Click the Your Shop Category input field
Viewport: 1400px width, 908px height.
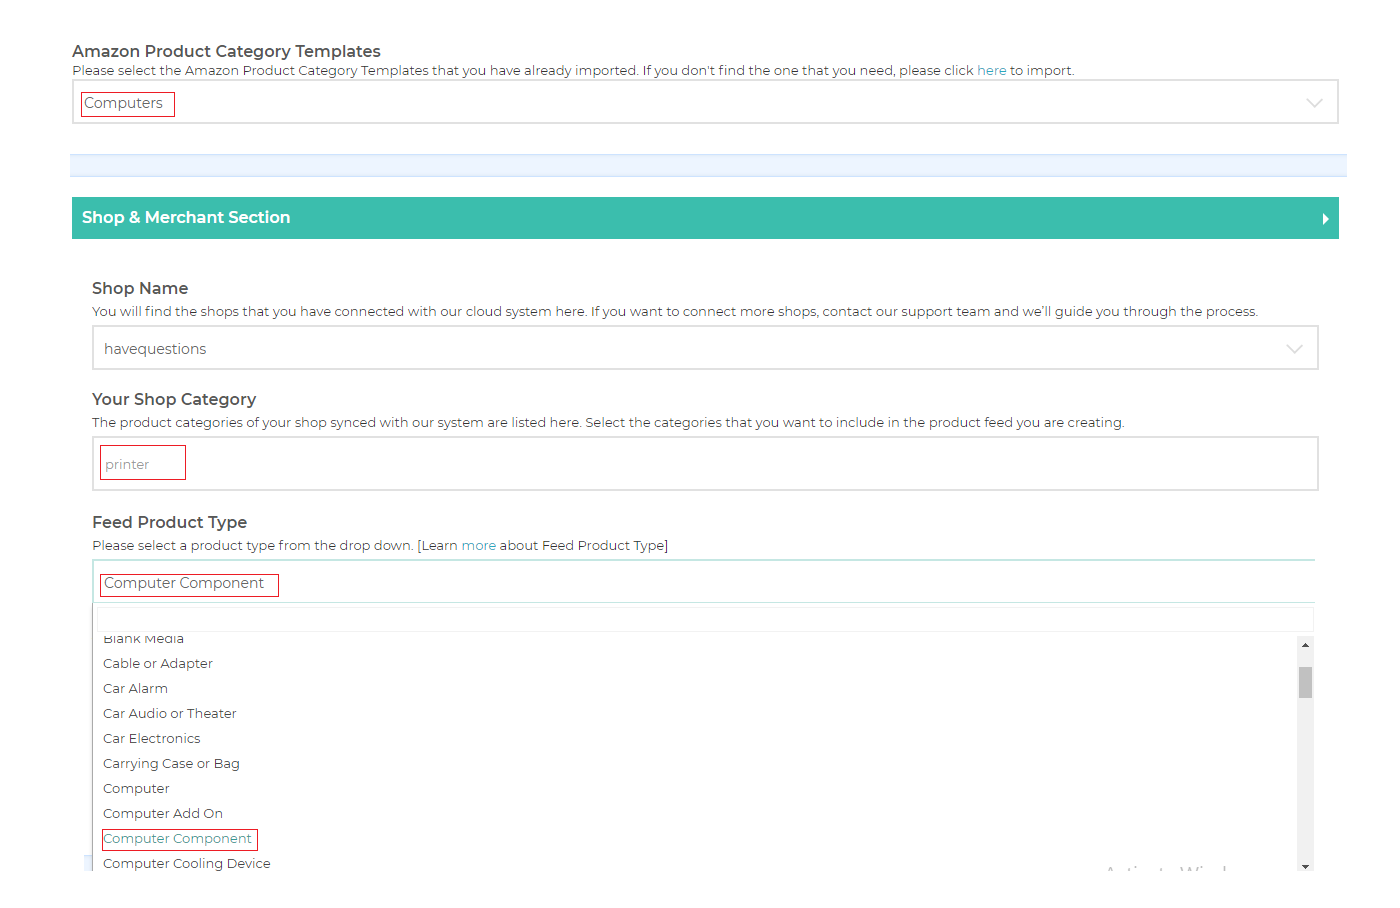pos(705,464)
